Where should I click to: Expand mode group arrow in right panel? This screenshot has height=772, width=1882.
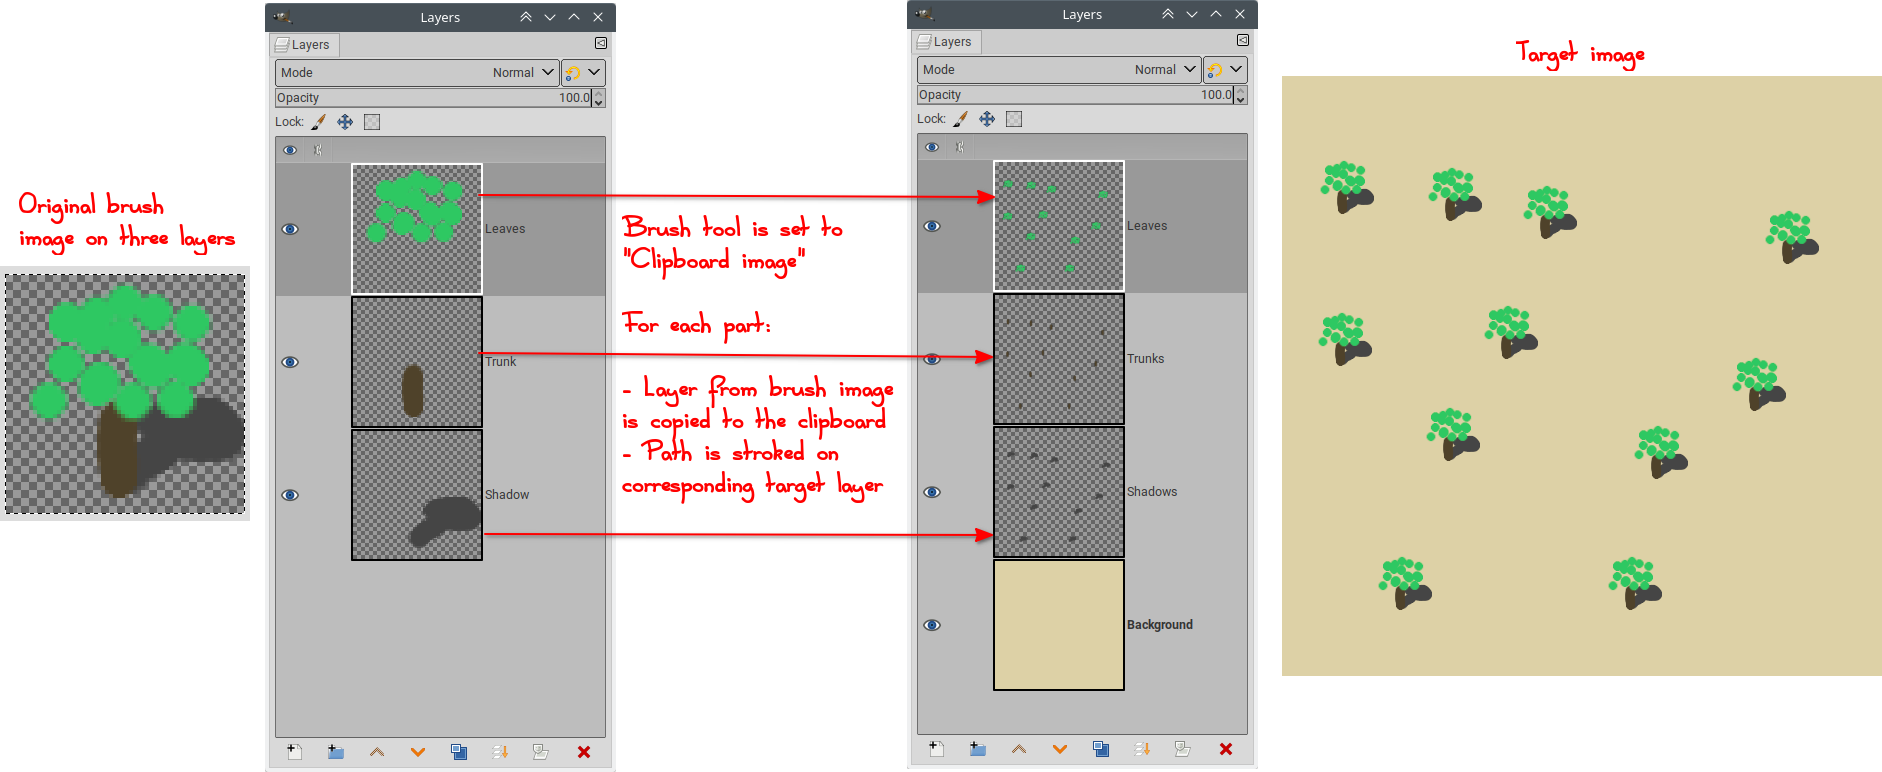tap(1236, 70)
